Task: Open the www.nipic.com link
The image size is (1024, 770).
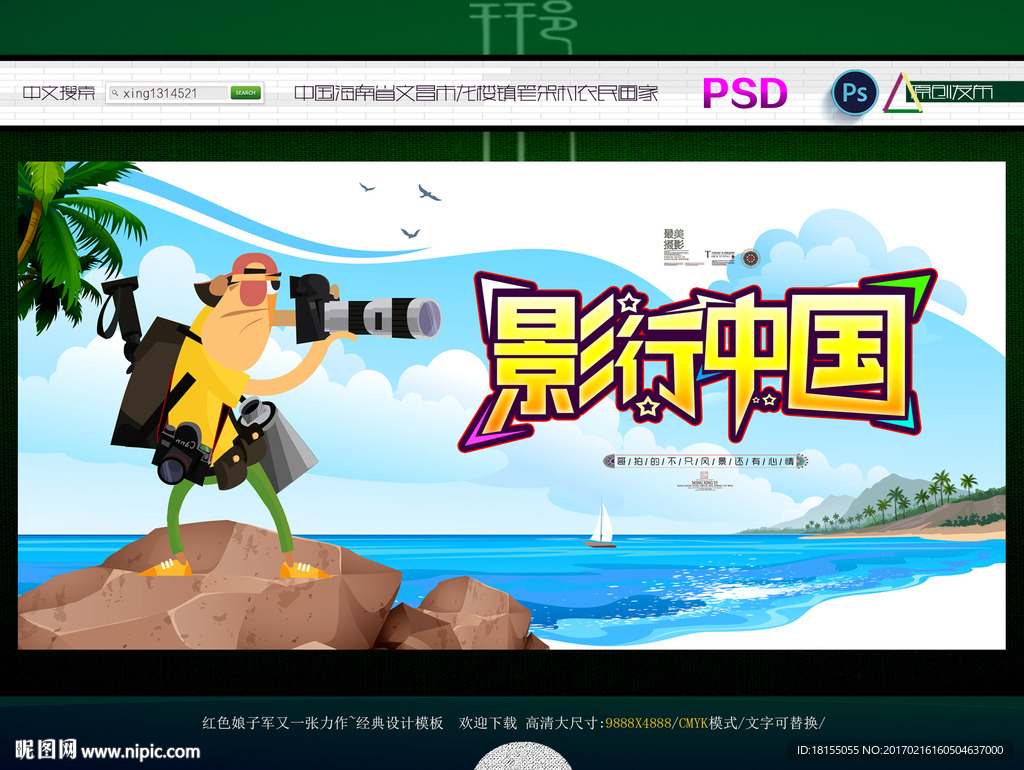Action: pos(140,752)
